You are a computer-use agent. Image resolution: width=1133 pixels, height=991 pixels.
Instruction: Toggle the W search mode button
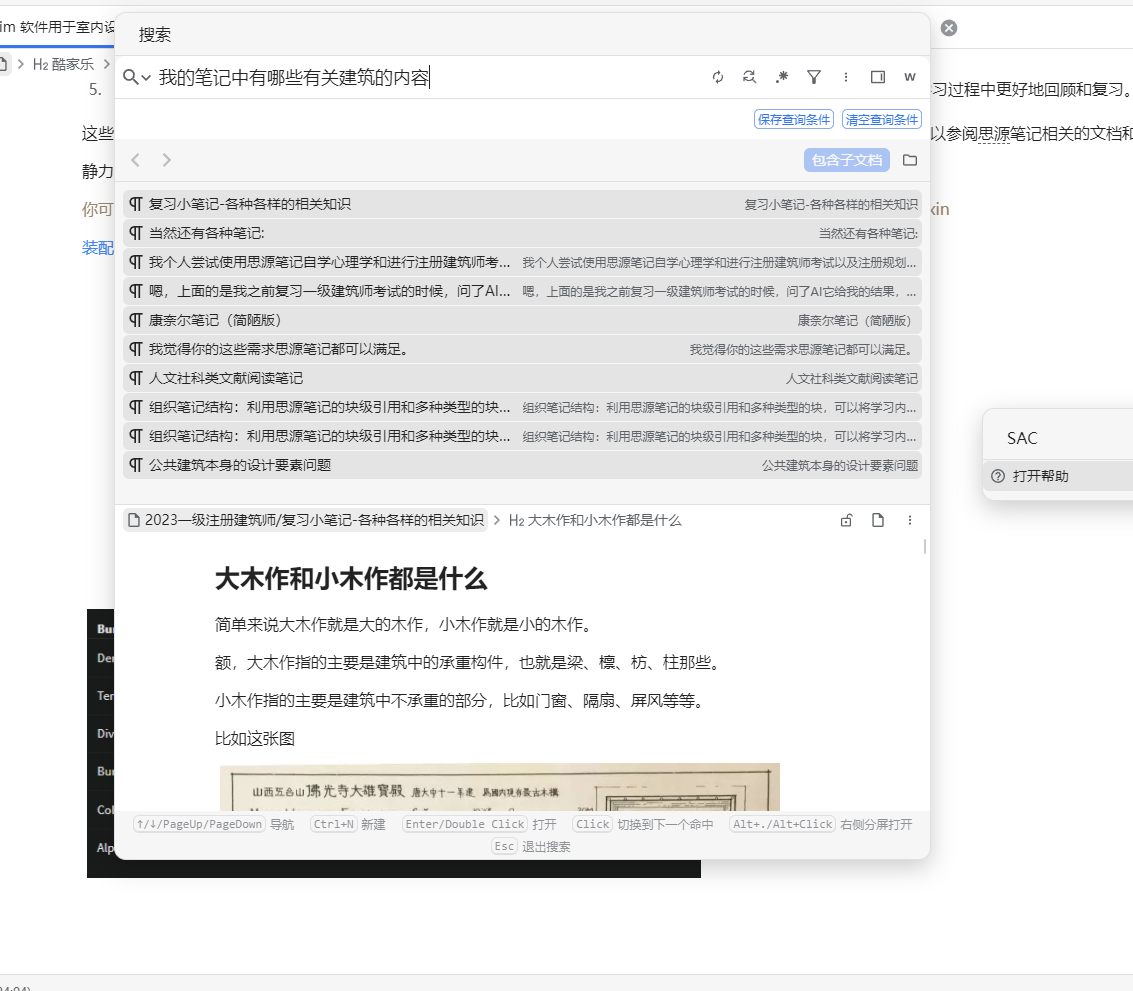[910, 77]
